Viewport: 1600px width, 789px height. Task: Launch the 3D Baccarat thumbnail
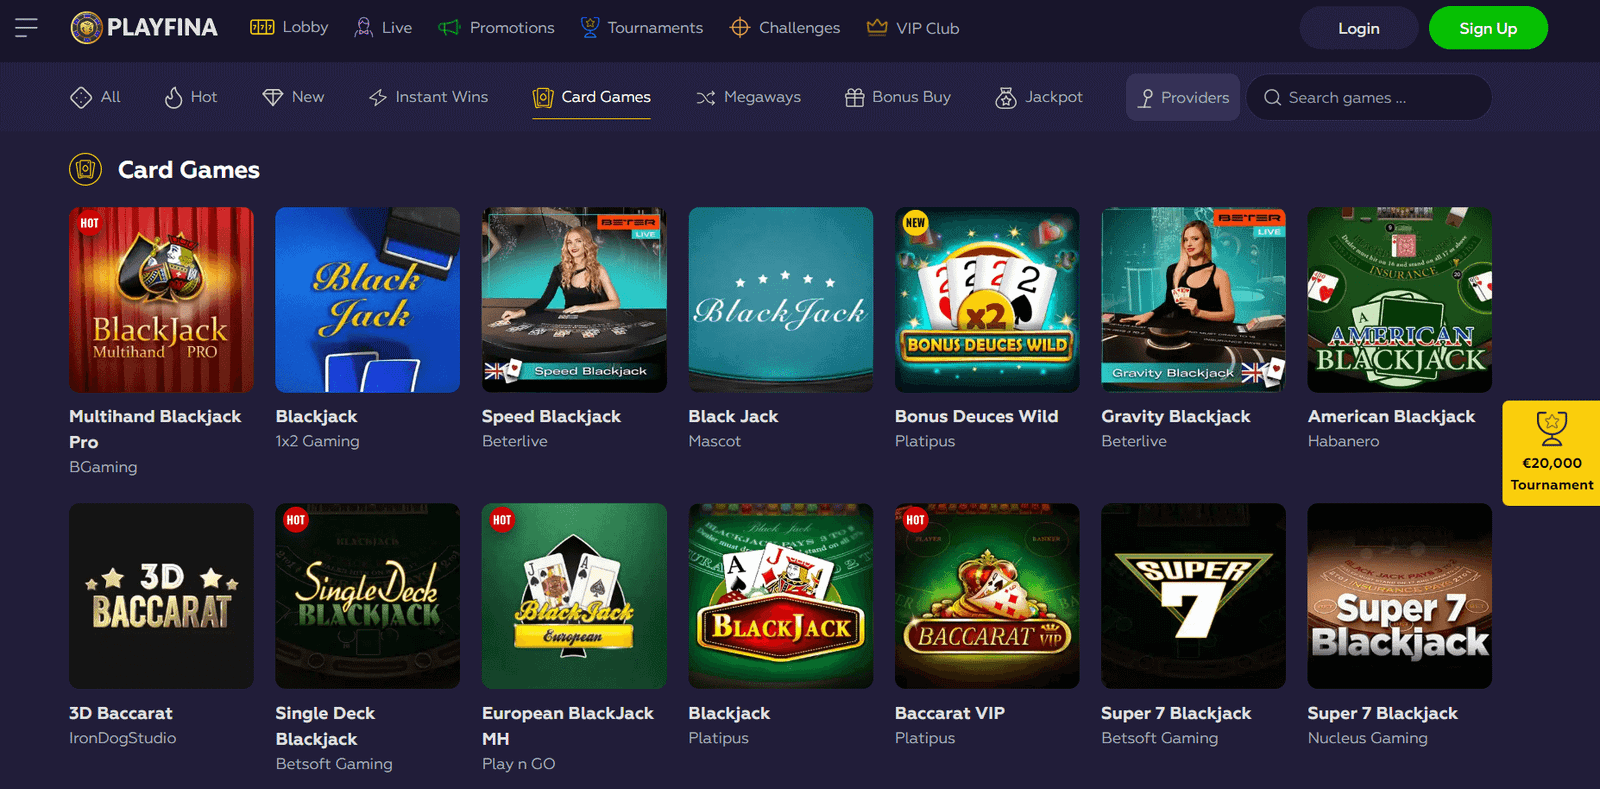(x=161, y=596)
